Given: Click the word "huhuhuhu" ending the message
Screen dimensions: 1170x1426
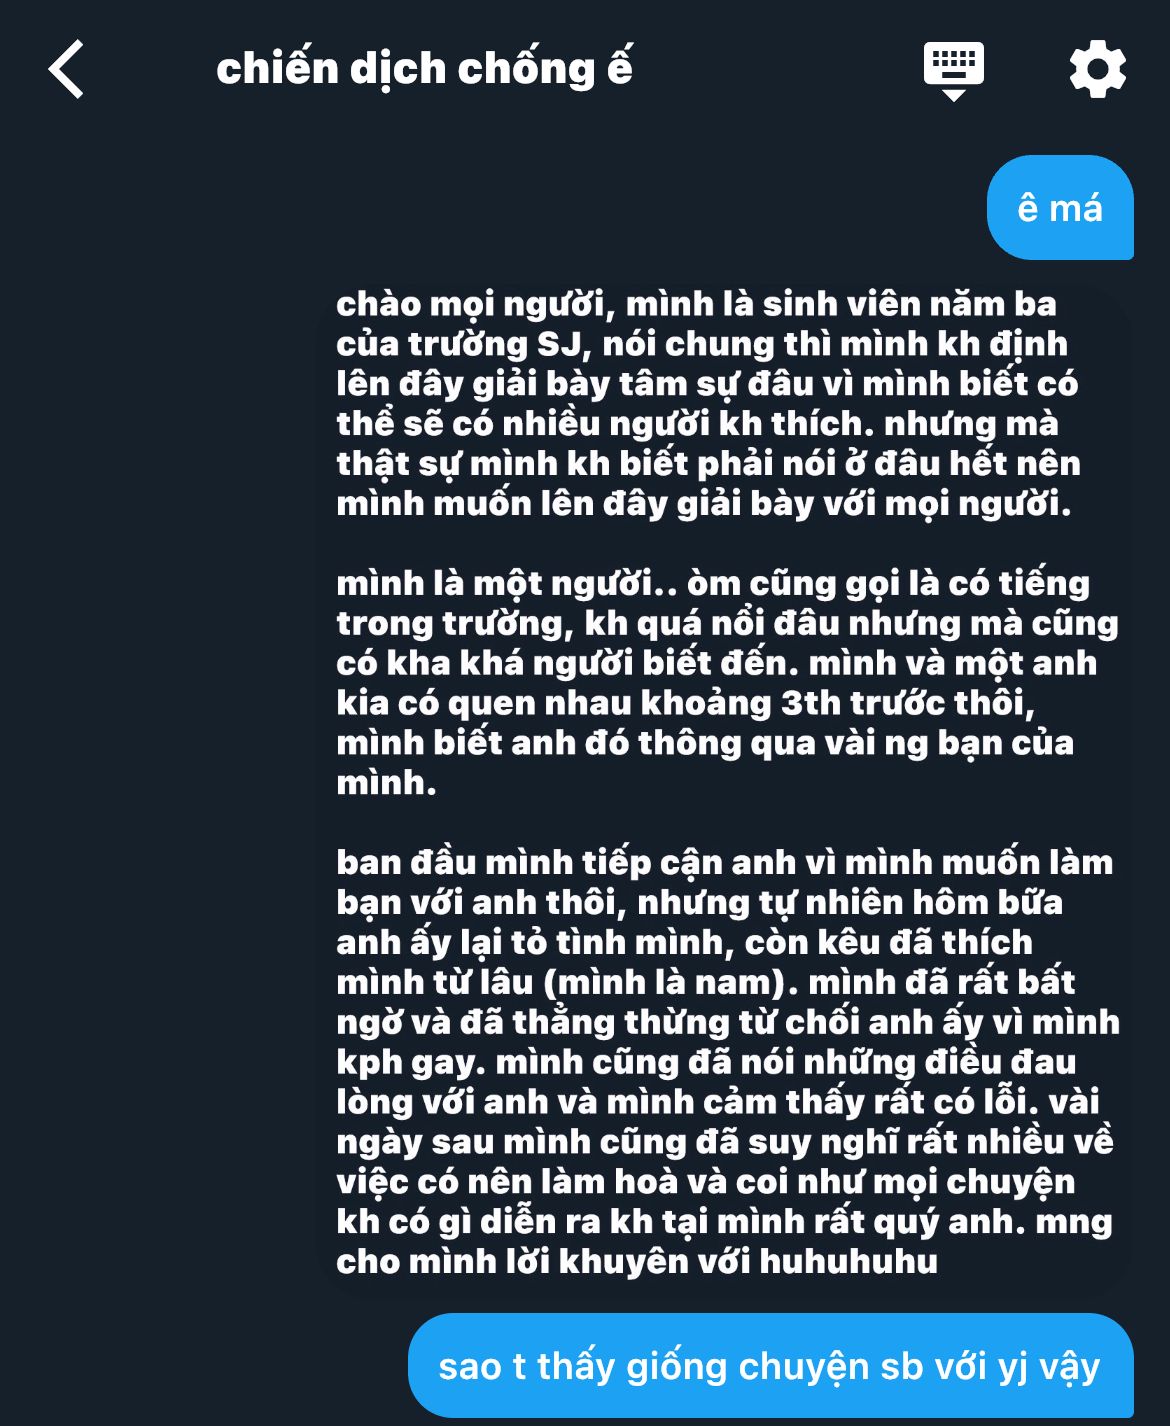Looking at the screenshot, I should [x=848, y=1261].
